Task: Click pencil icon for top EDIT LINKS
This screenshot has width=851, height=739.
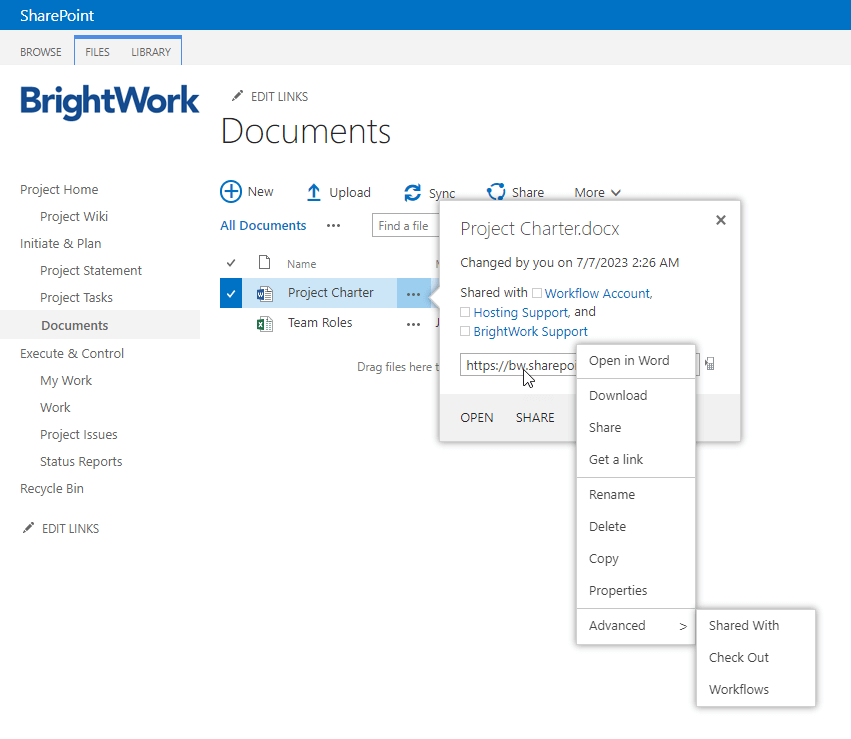Action: click(237, 96)
